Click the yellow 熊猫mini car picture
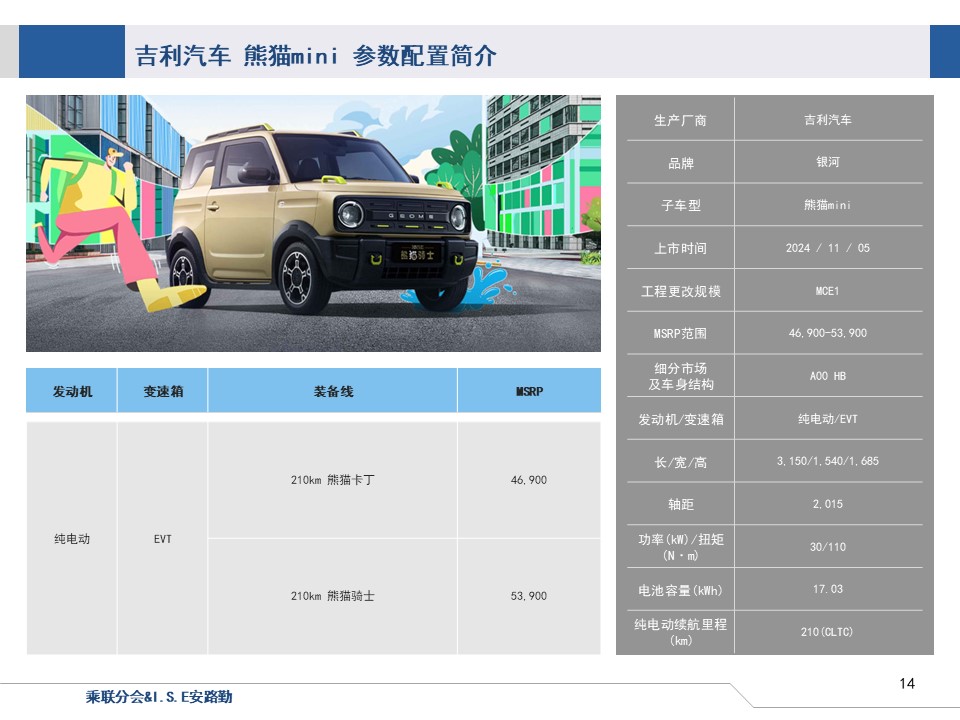Viewport: 960px width, 720px height. [x=313, y=223]
